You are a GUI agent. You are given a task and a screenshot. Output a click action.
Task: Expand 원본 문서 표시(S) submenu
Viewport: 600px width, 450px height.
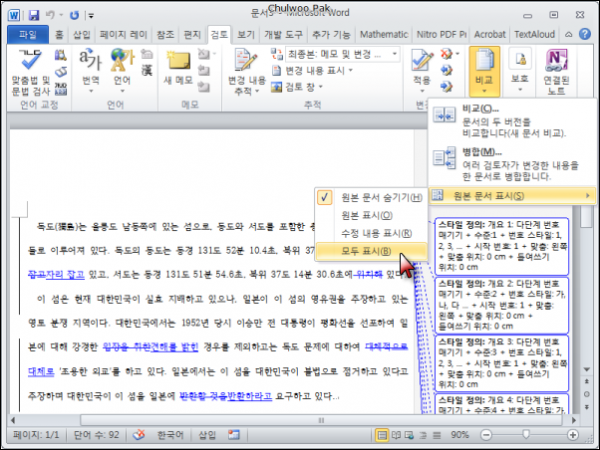tap(512, 196)
